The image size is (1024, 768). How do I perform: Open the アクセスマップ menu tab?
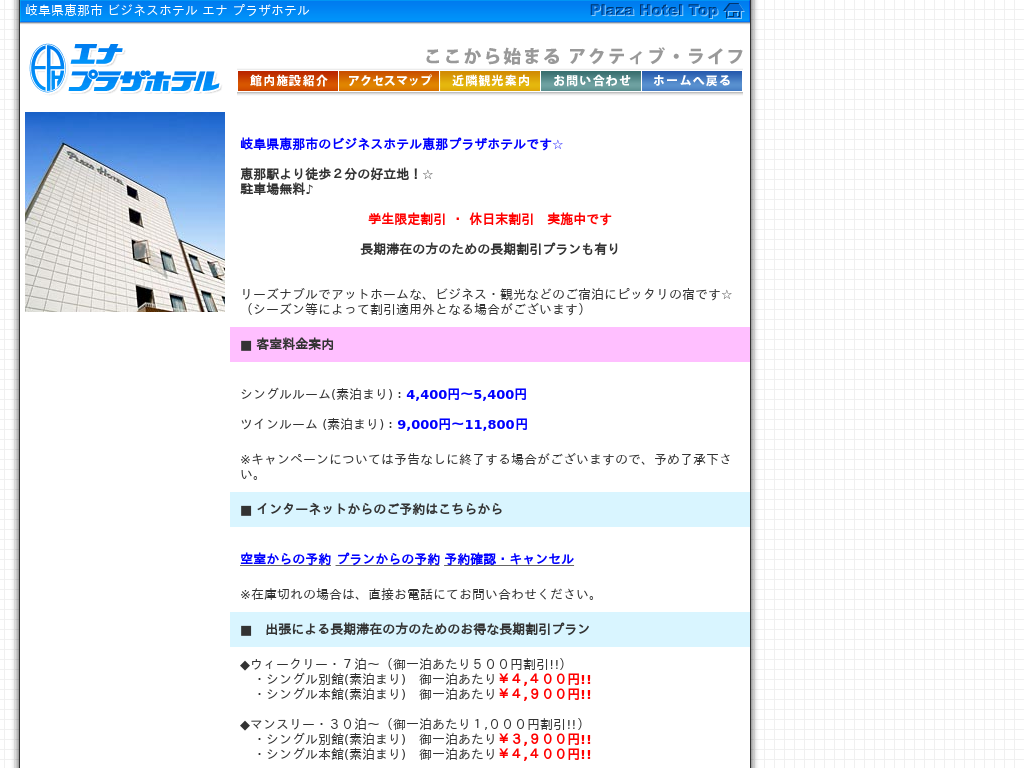389,81
